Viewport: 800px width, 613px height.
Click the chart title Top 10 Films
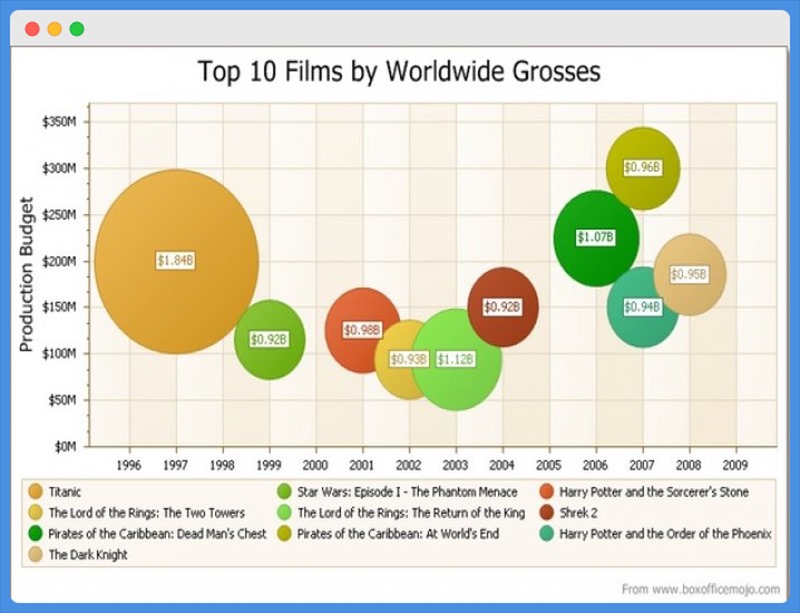tap(399, 72)
